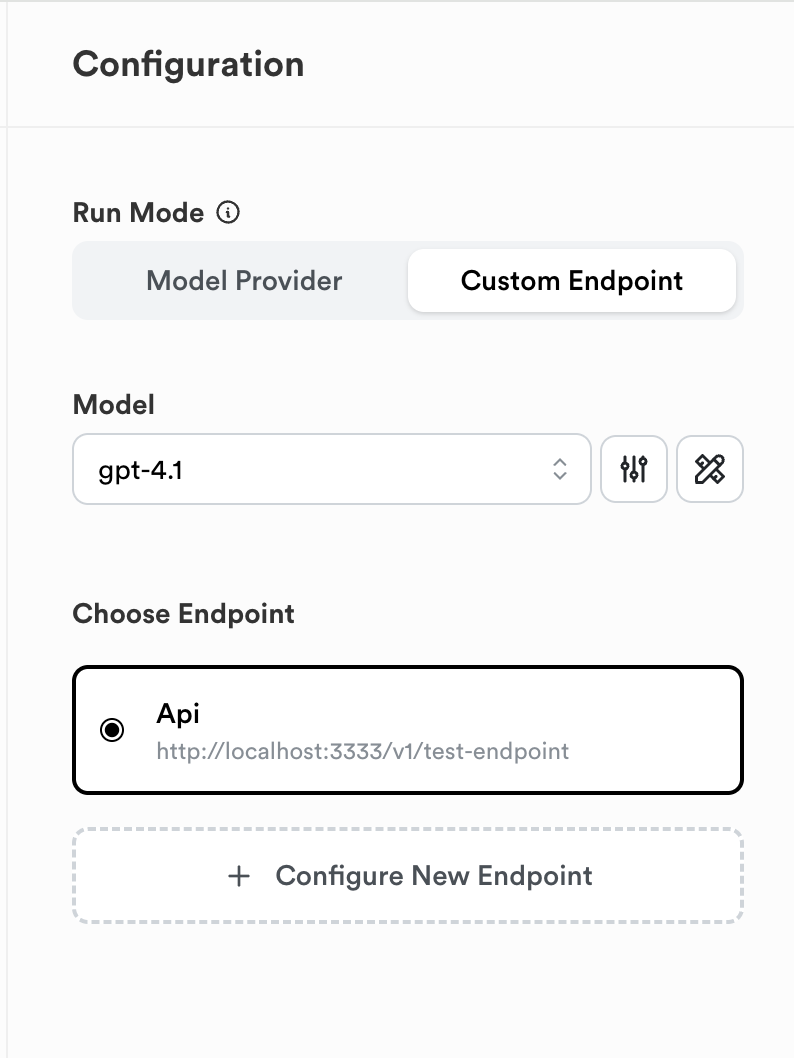794x1058 pixels.
Task: Select the Custom Endpoint tab
Action: [572, 281]
